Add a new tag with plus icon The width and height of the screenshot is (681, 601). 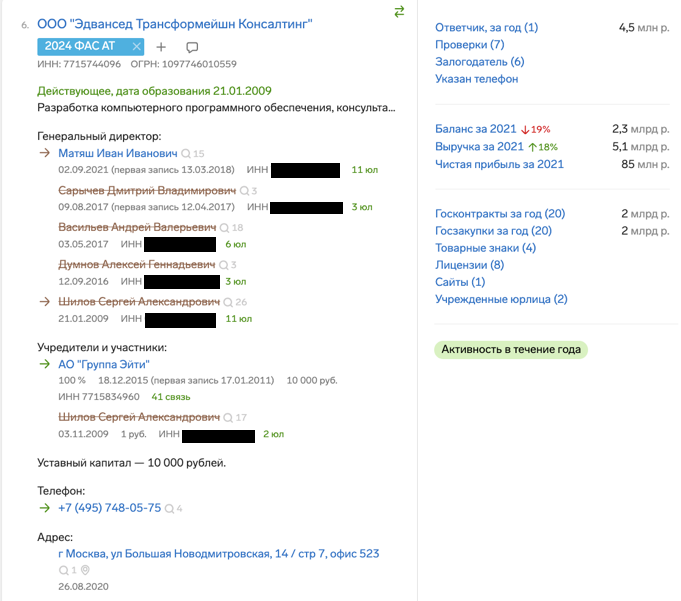pyautogui.click(x=161, y=47)
